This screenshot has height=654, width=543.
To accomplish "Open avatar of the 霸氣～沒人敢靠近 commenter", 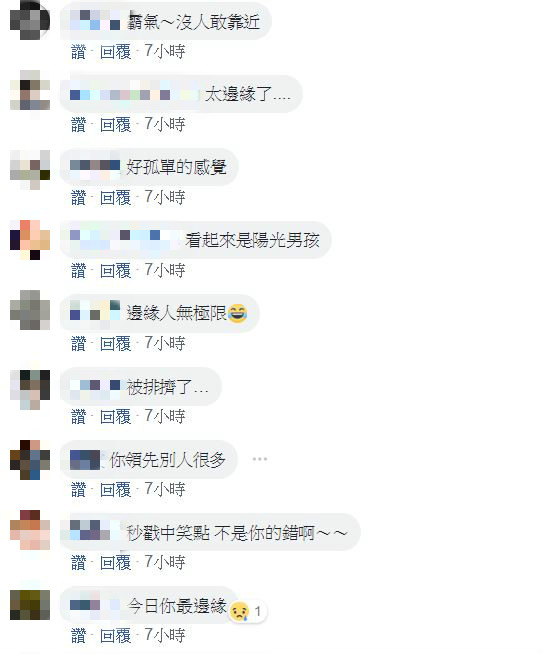I will 30,20.
